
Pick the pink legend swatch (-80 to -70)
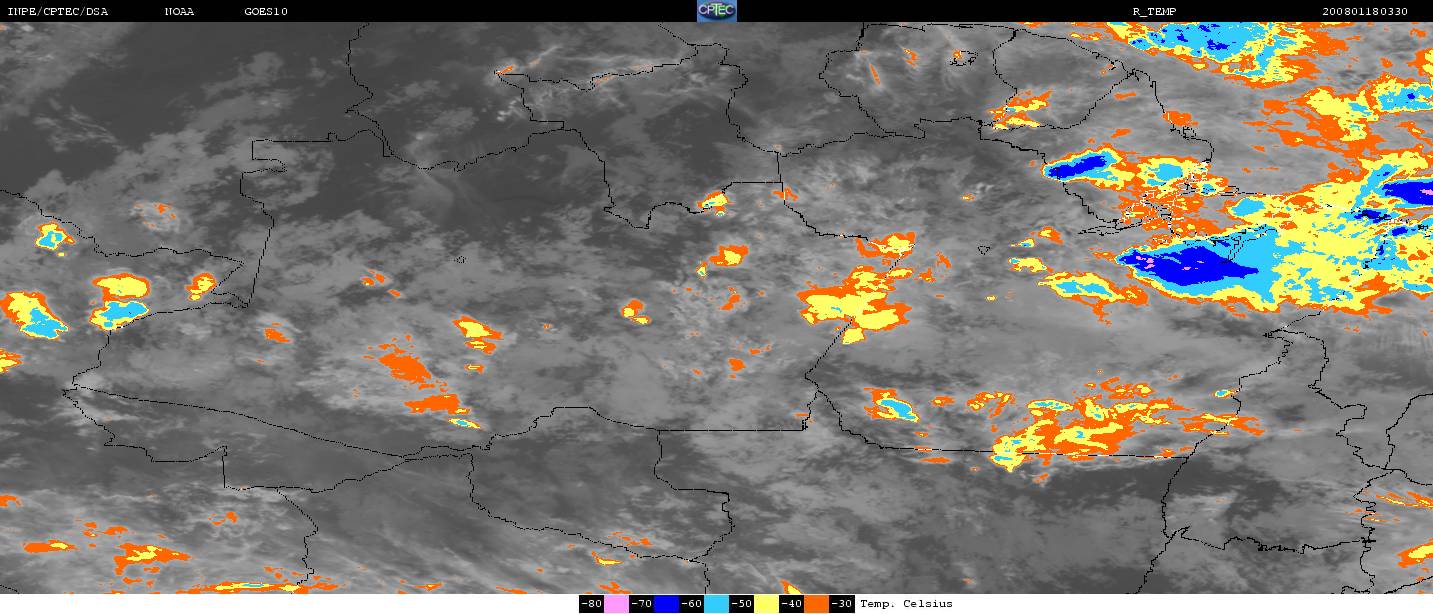click(x=616, y=604)
